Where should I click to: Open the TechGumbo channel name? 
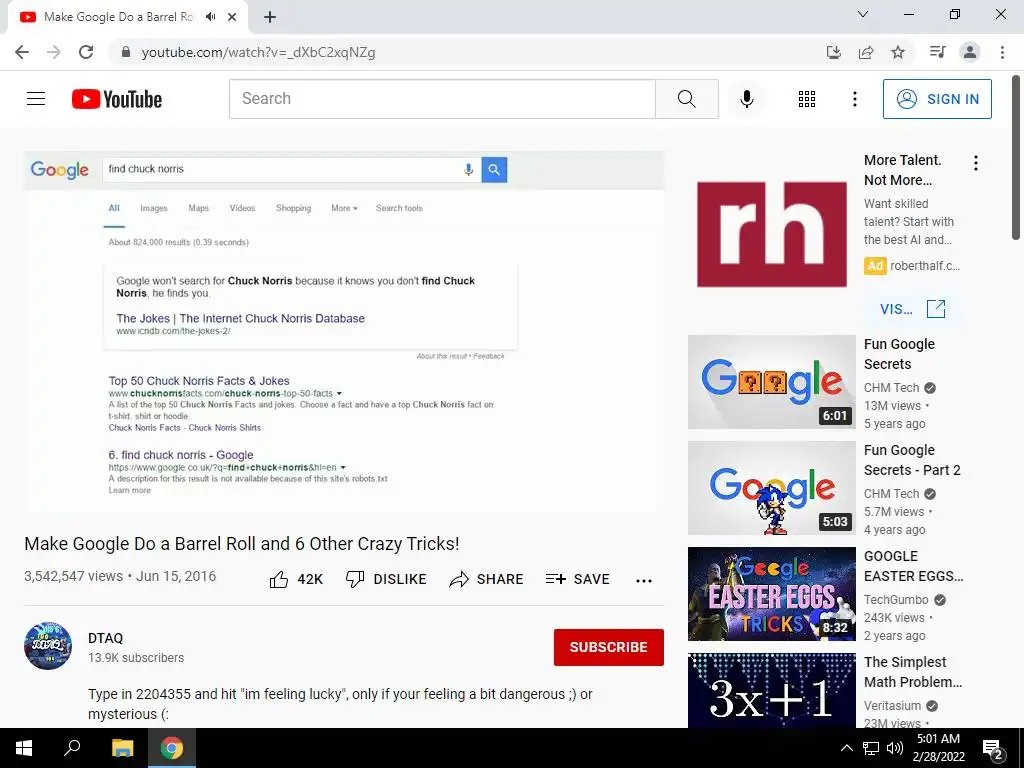coord(896,600)
